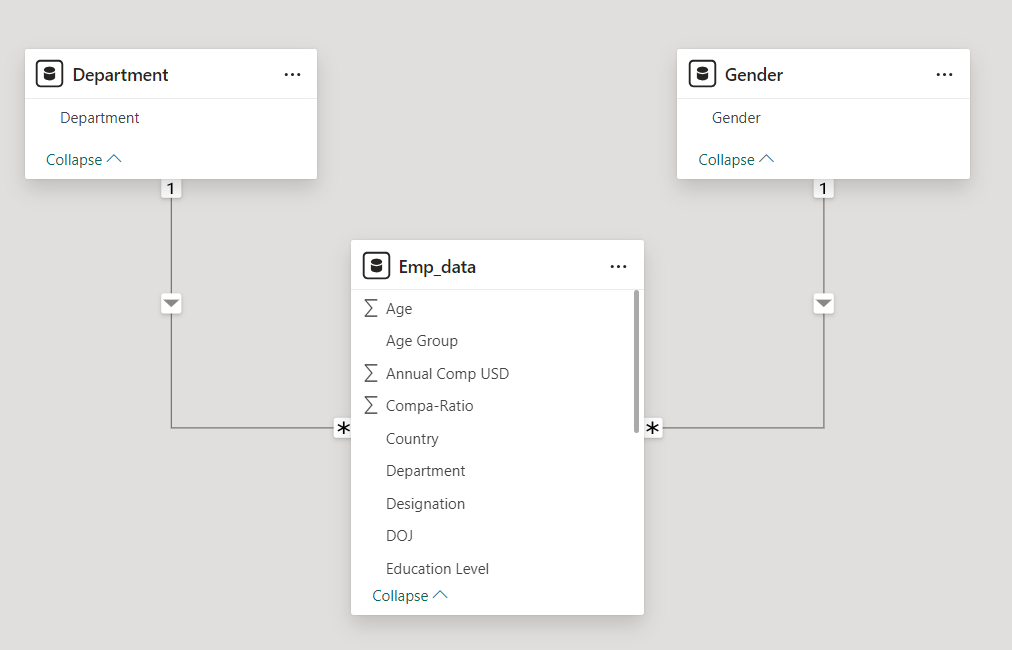Select the Gender column in Gender table
Viewport: 1012px width, 650px height.
(736, 118)
